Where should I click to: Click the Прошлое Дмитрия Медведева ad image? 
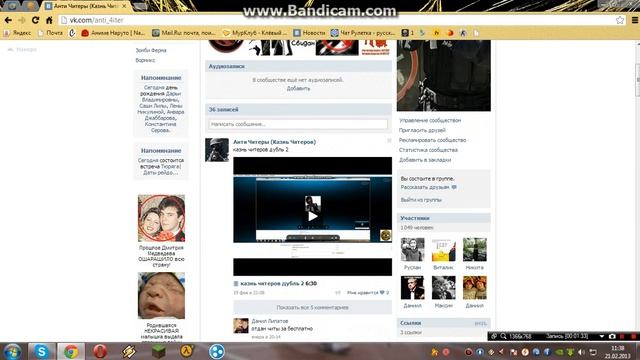161,218
